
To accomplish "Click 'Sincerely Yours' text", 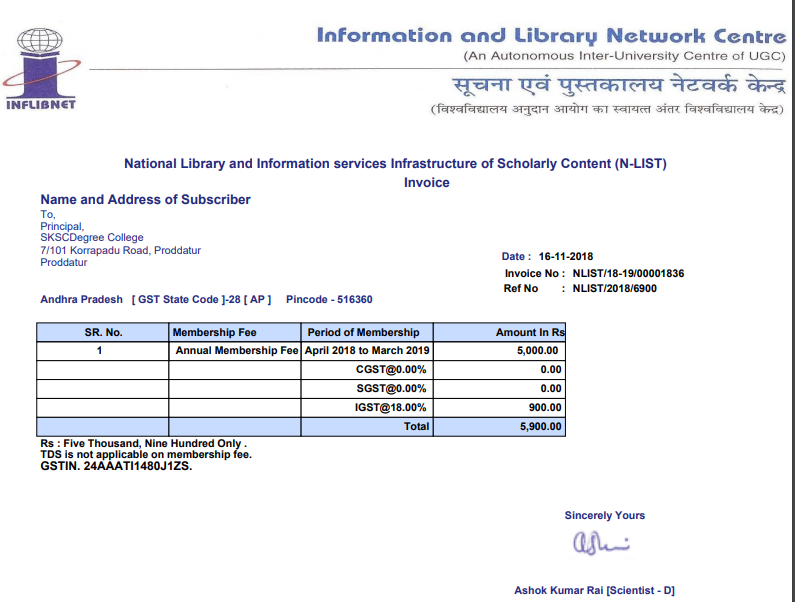I will [x=605, y=515].
